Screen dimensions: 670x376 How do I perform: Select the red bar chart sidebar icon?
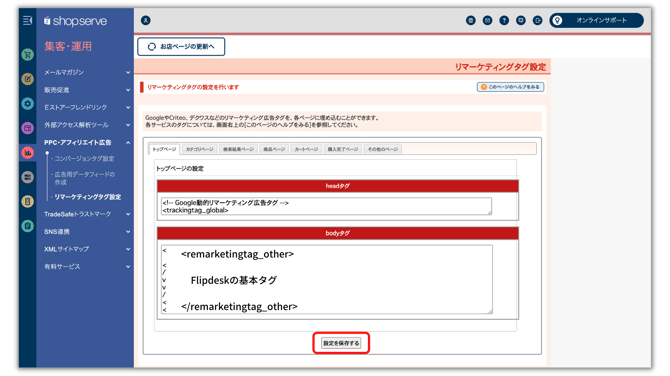(x=28, y=153)
